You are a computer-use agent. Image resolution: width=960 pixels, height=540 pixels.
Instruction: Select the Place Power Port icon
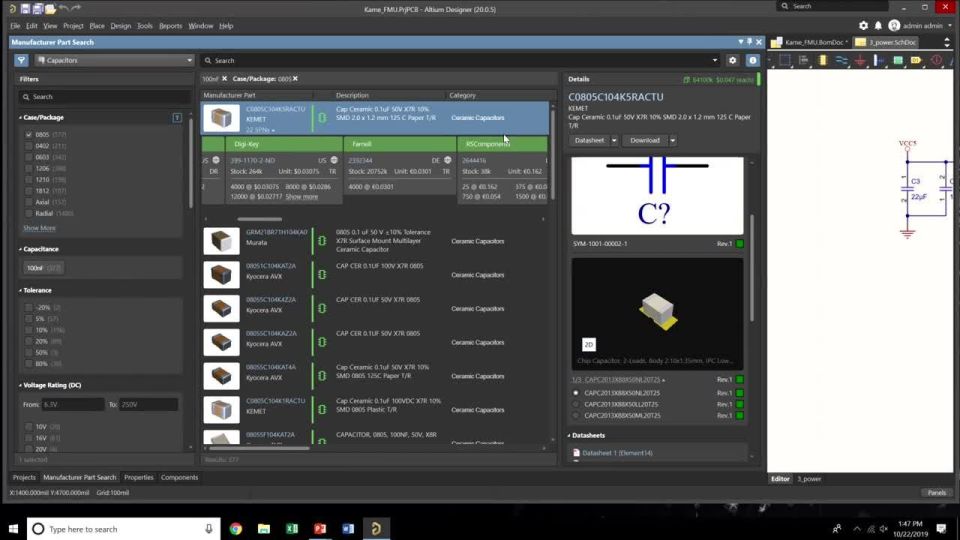point(861,60)
